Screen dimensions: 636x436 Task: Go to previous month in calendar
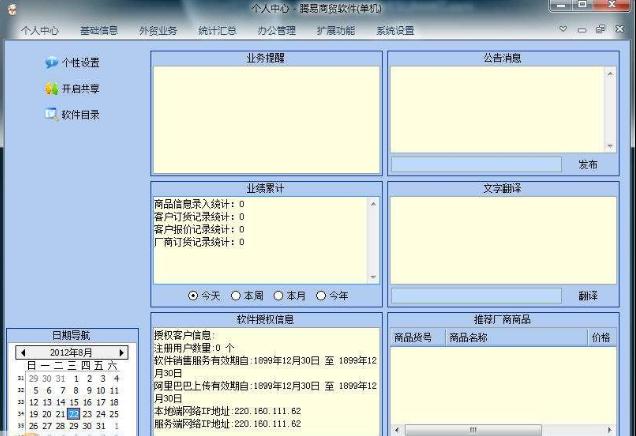tap(21, 353)
